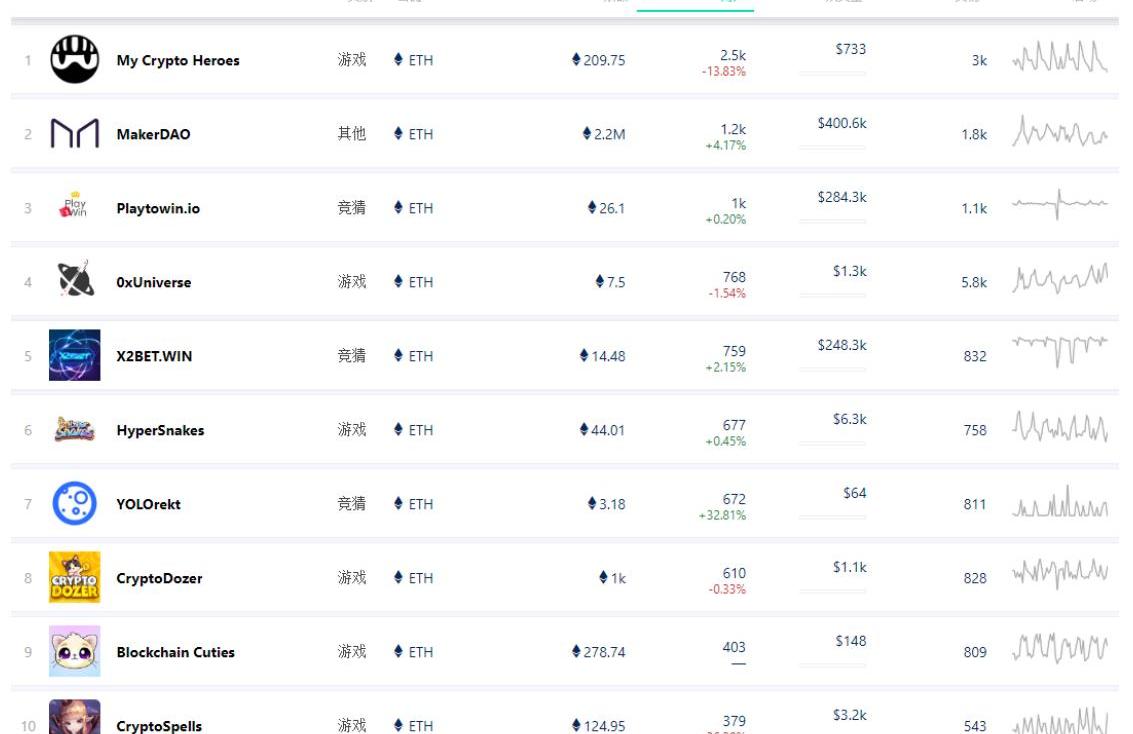1133x734 pixels.
Task: Click the 0xUniverse planet icon
Action: (x=75, y=281)
